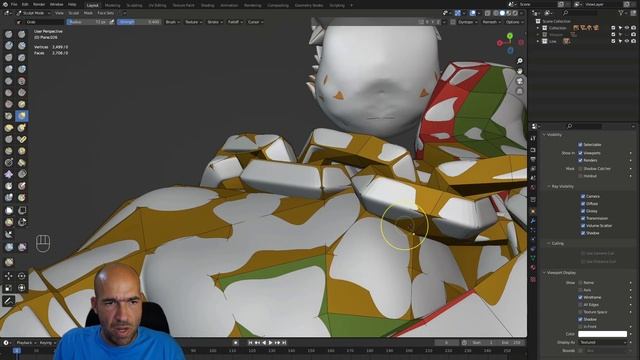
Task: Open the Stroke dropdown
Action: [215, 22]
